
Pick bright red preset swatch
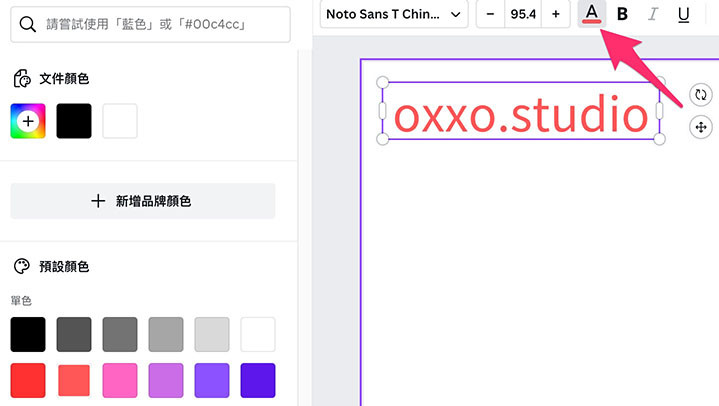(x=28, y=380)
